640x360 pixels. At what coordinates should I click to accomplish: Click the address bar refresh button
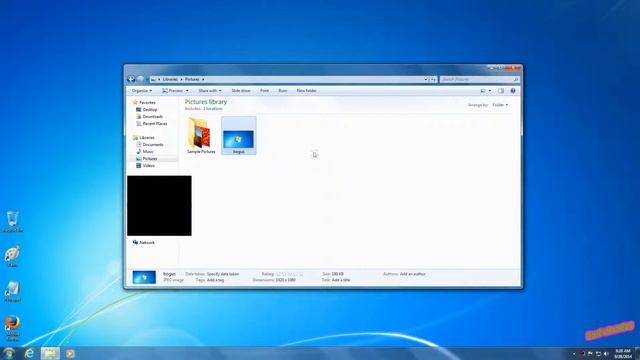[433, 79]
